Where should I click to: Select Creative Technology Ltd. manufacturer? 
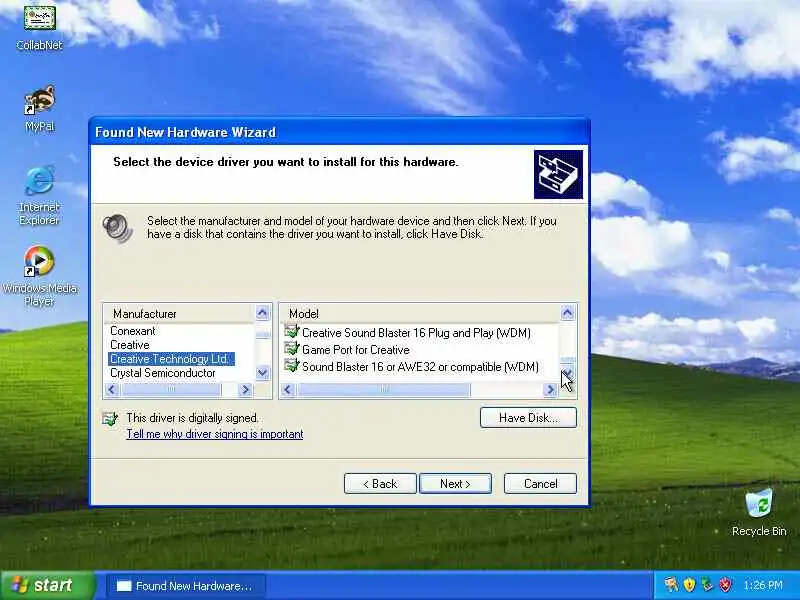click(x=171, y=359)
